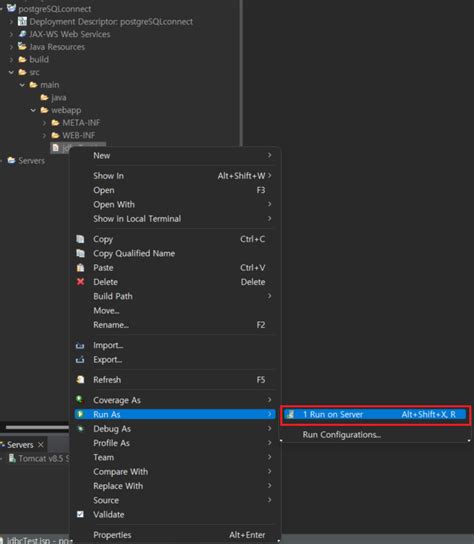
Task: Click the META-INF folder icon
Action: point(56,122)
